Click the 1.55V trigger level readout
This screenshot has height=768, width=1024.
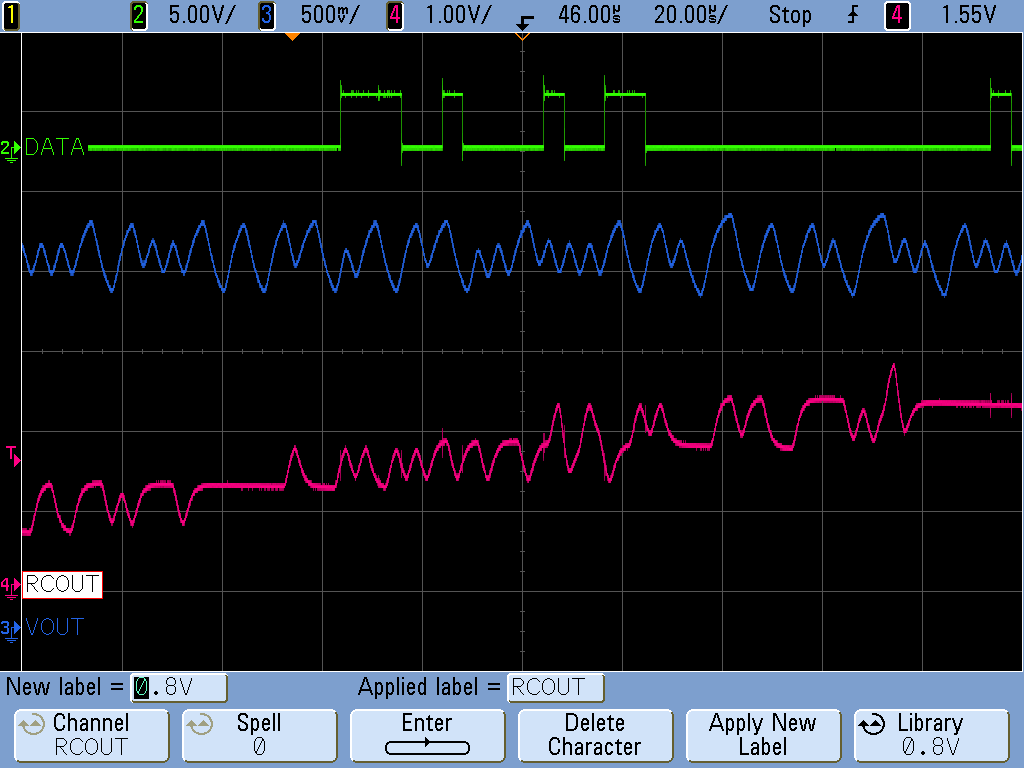pyautogui.click(x=968, y=15)
